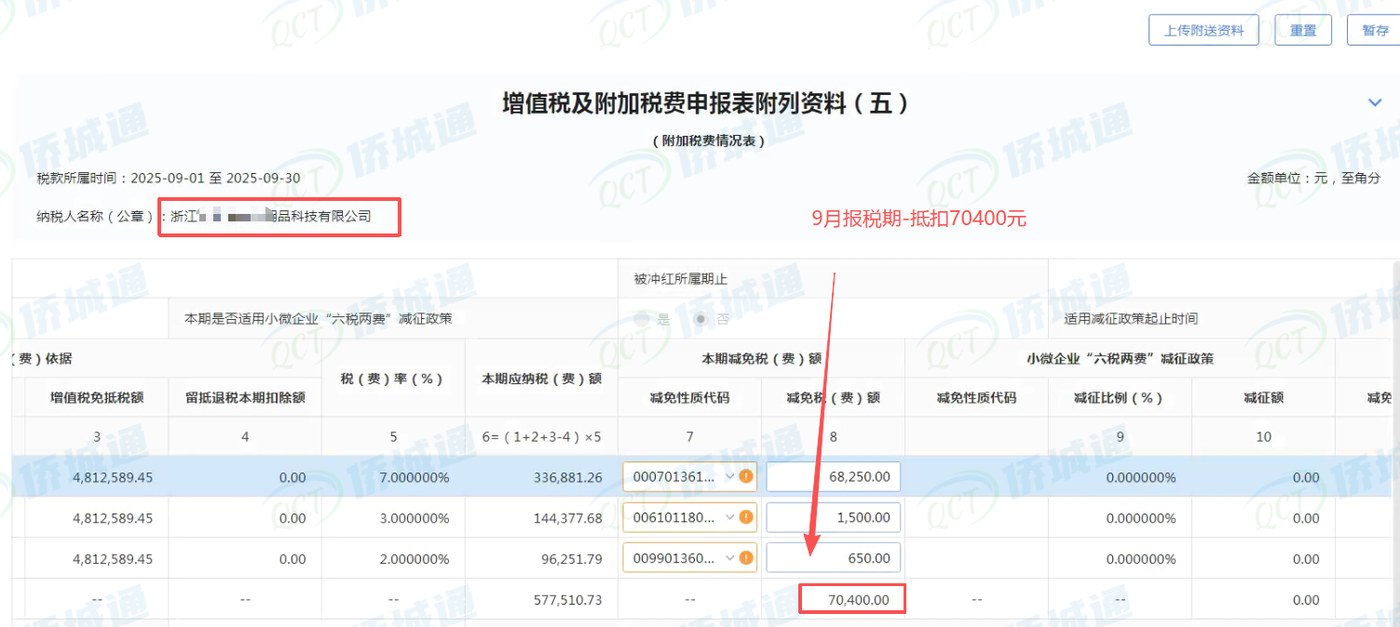Click the 减免税额 field showing 1,500.00

point(834,517)
